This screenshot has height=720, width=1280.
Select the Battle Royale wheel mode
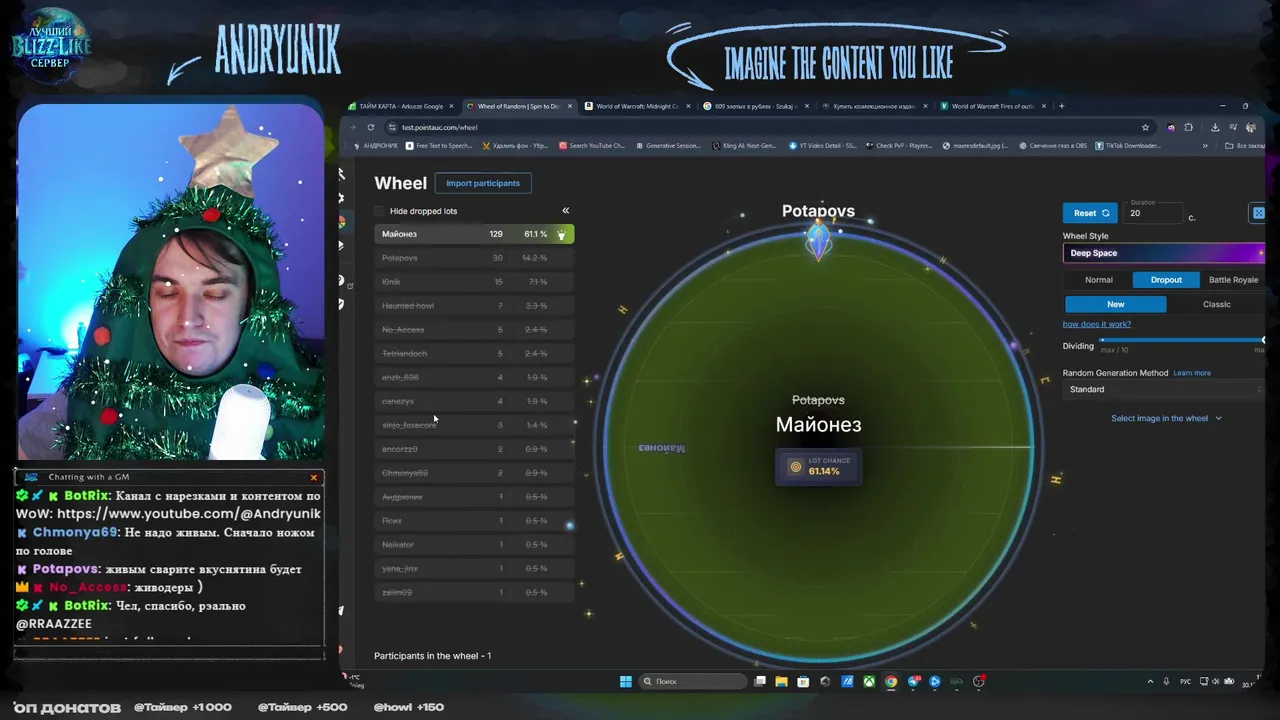point(1233,280)
